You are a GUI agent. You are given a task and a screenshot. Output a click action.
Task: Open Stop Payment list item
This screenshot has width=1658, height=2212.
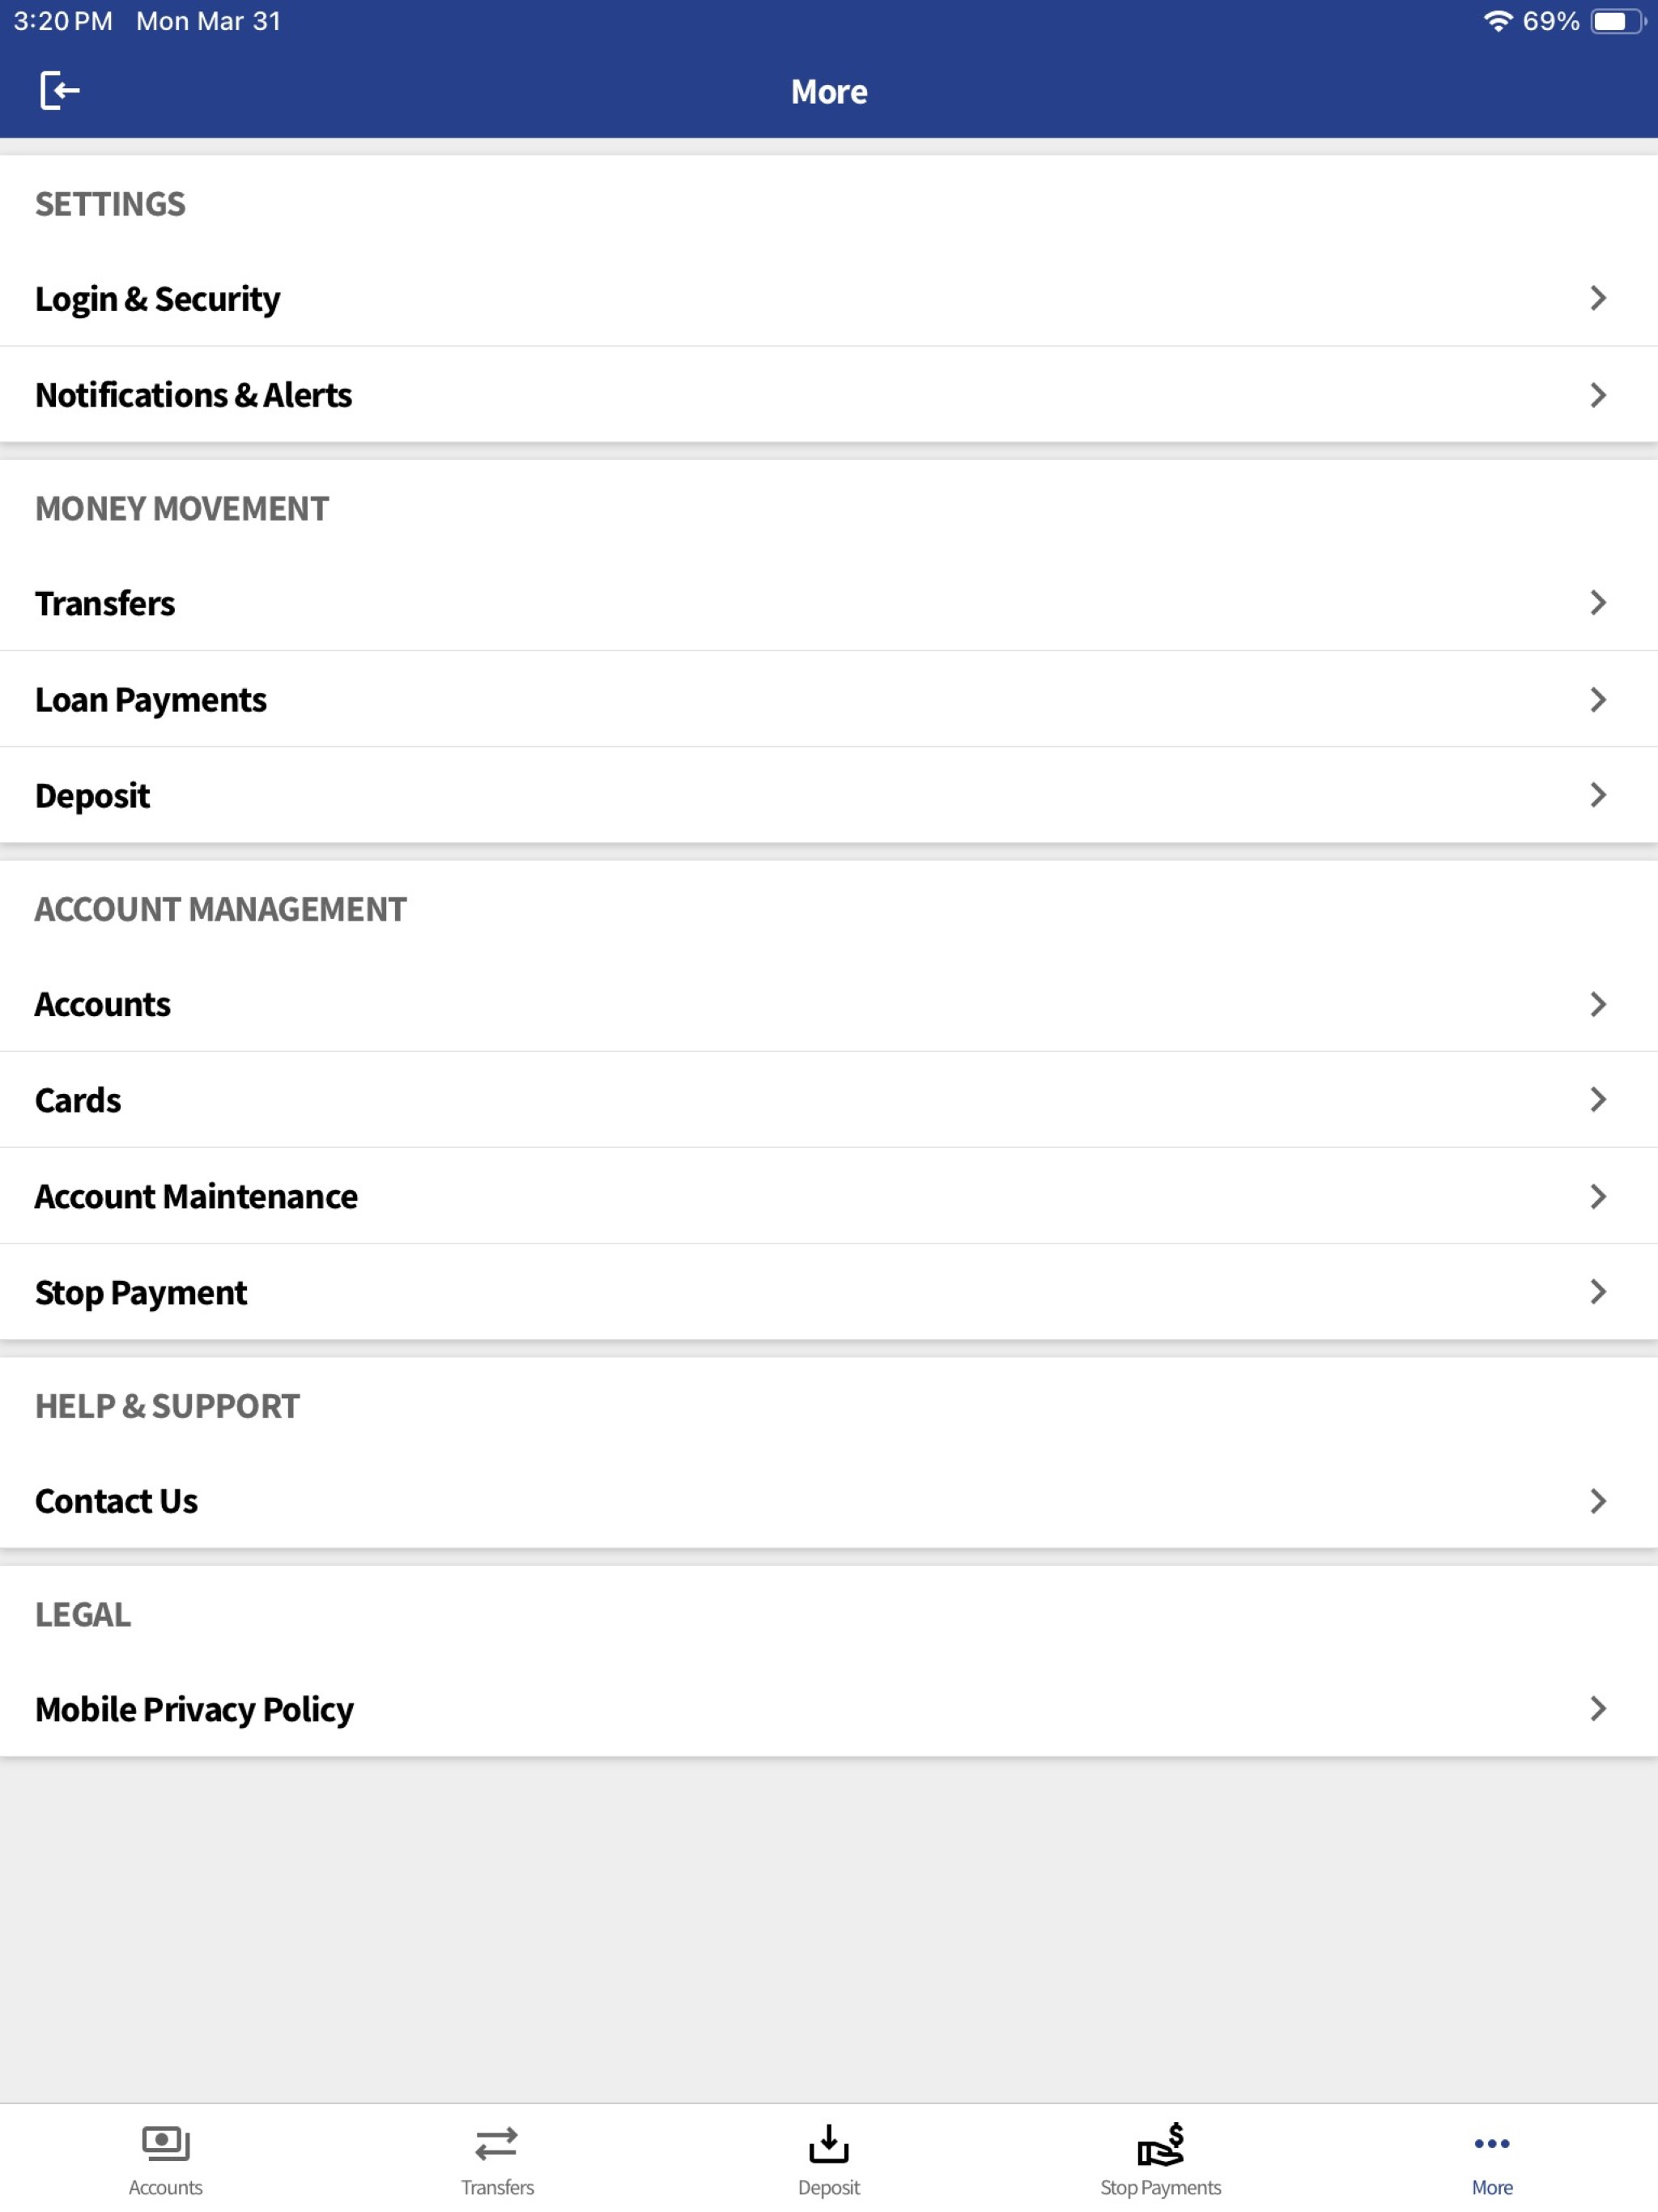point(829,1292)
